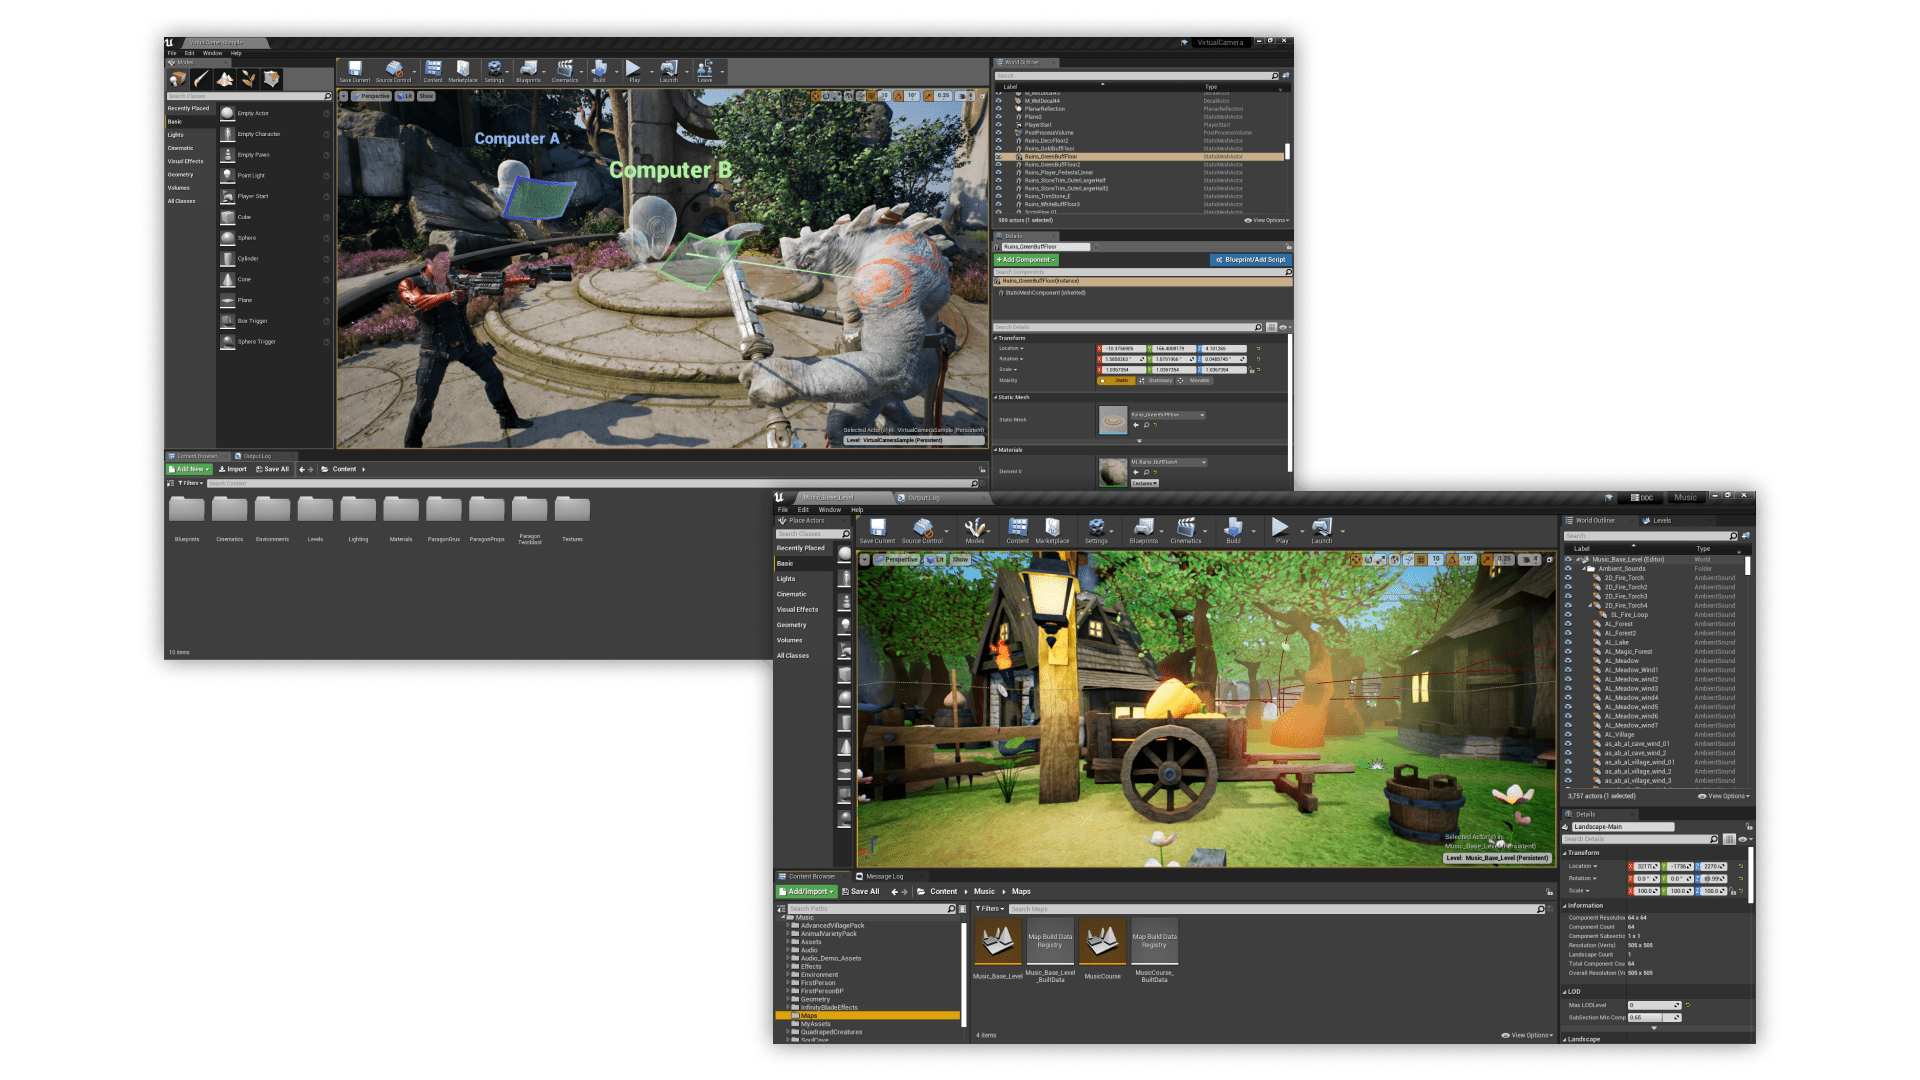Click Save All in Music content browser
Image resolution: width=1920 pixels, height=1080 pixels.
[861, 892]
